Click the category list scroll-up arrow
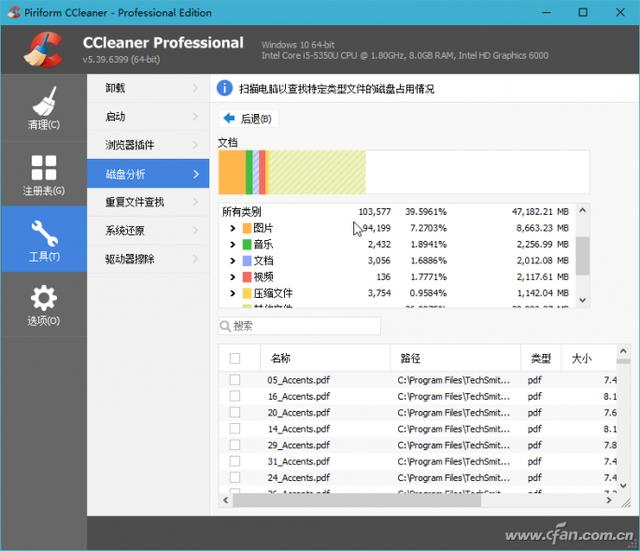640x551 pixels. click(x=583, y=211)
